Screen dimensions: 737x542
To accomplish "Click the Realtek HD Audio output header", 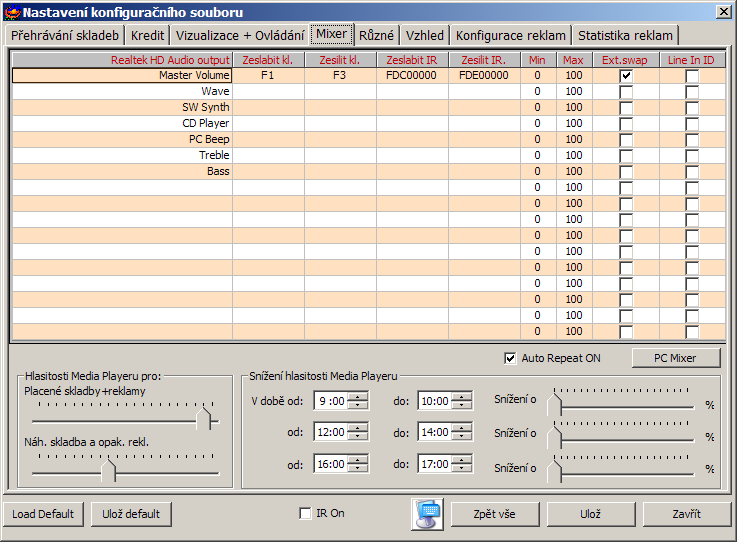I will coord(122,60).
